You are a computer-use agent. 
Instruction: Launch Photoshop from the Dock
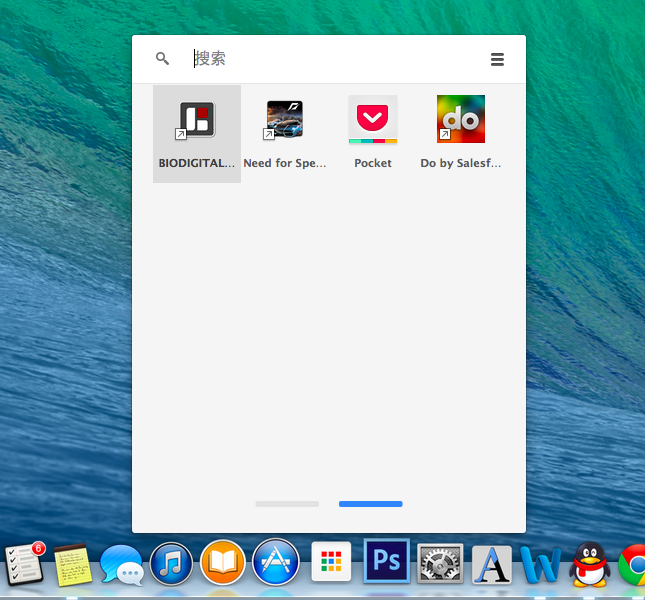point(387,561)
